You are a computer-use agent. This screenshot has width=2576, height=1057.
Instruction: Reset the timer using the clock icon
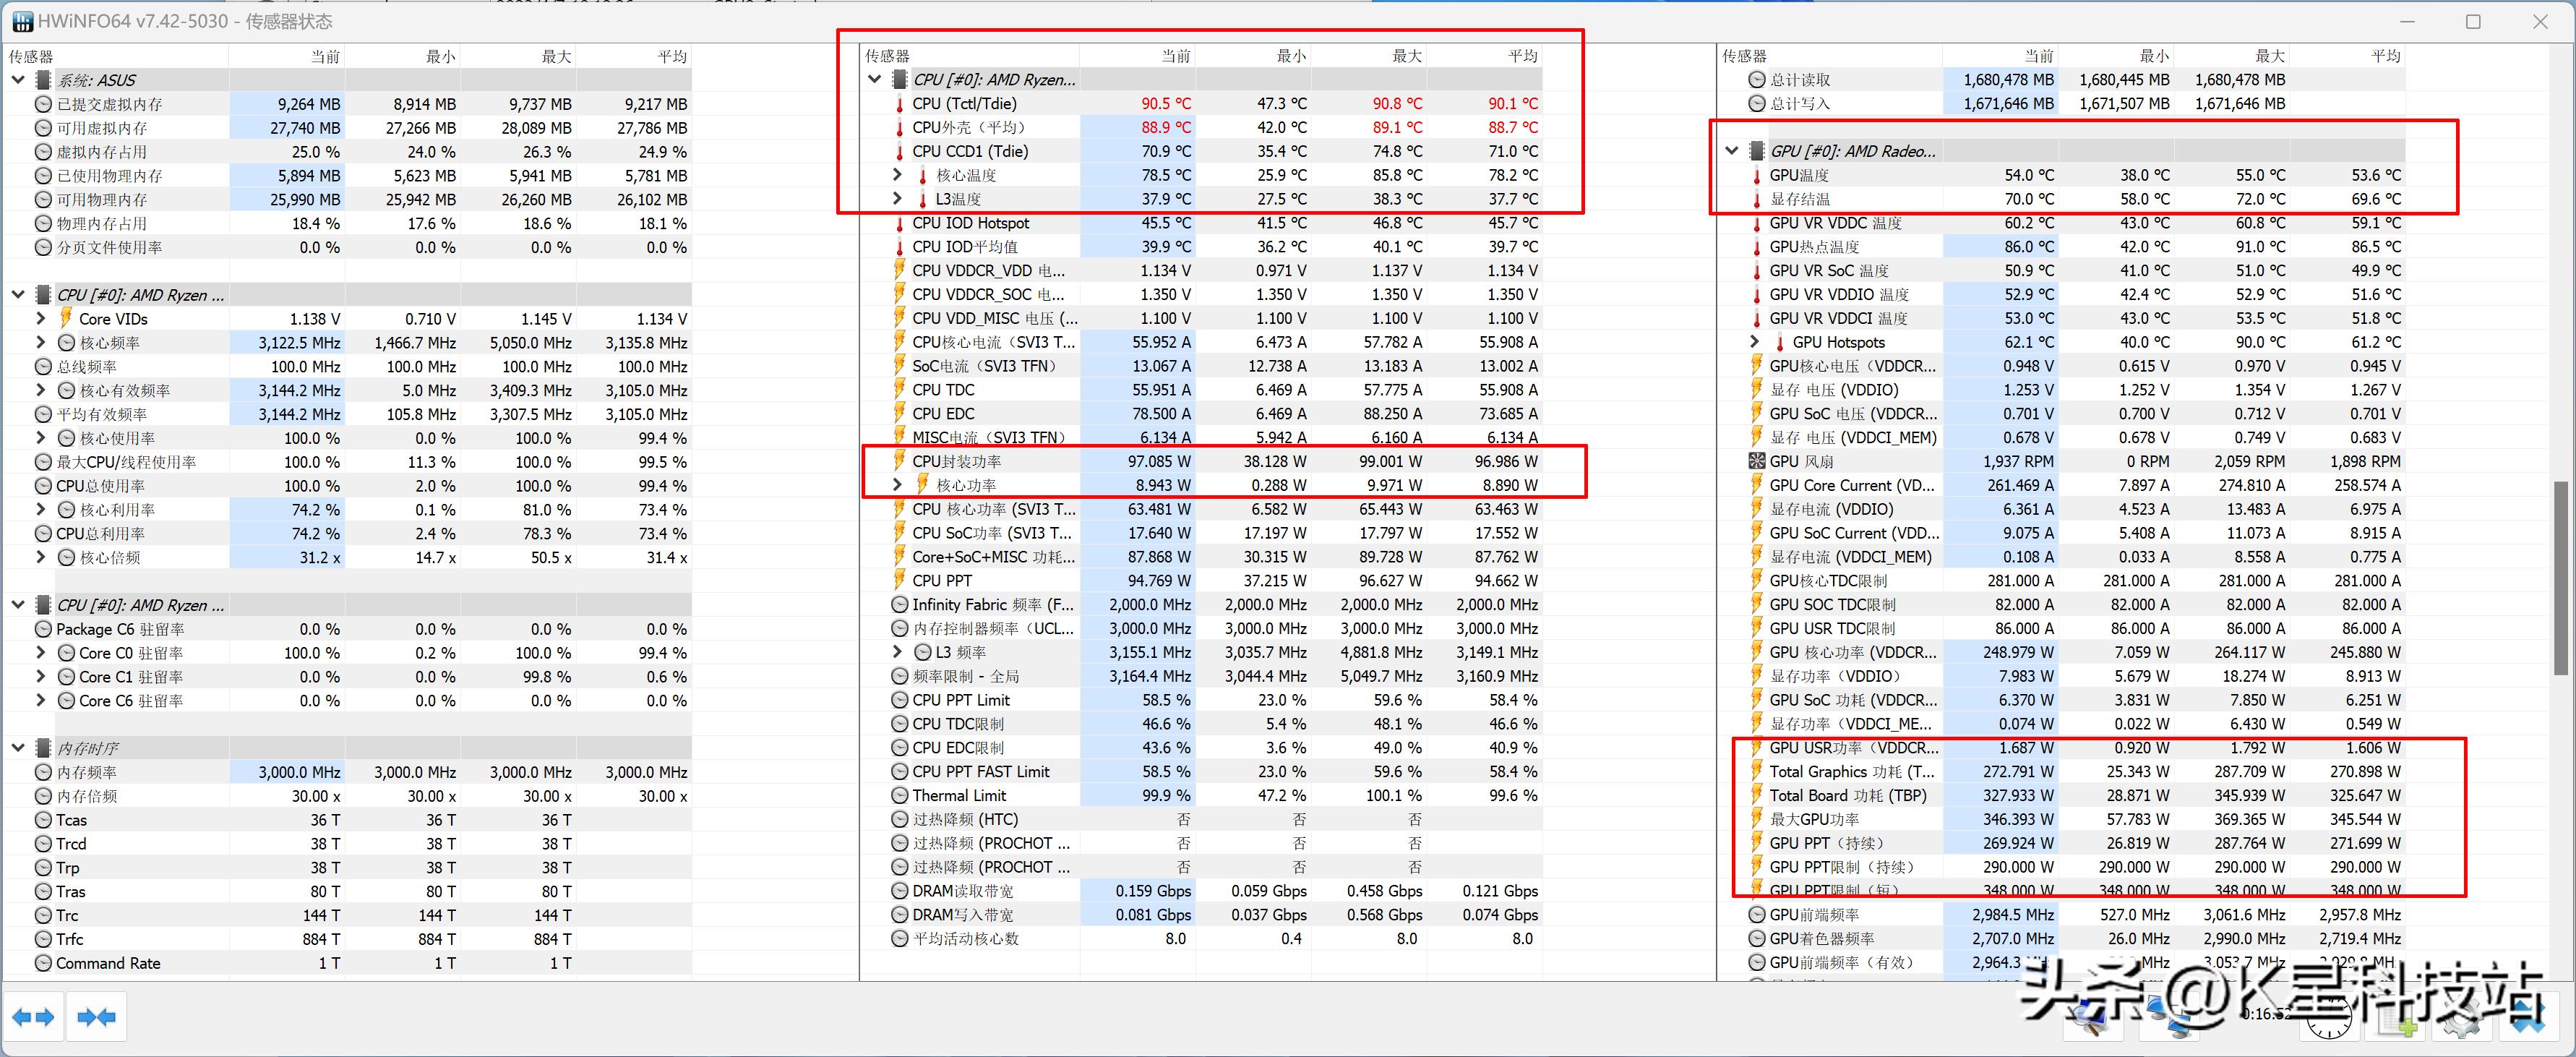(x=2329, y=1018)
